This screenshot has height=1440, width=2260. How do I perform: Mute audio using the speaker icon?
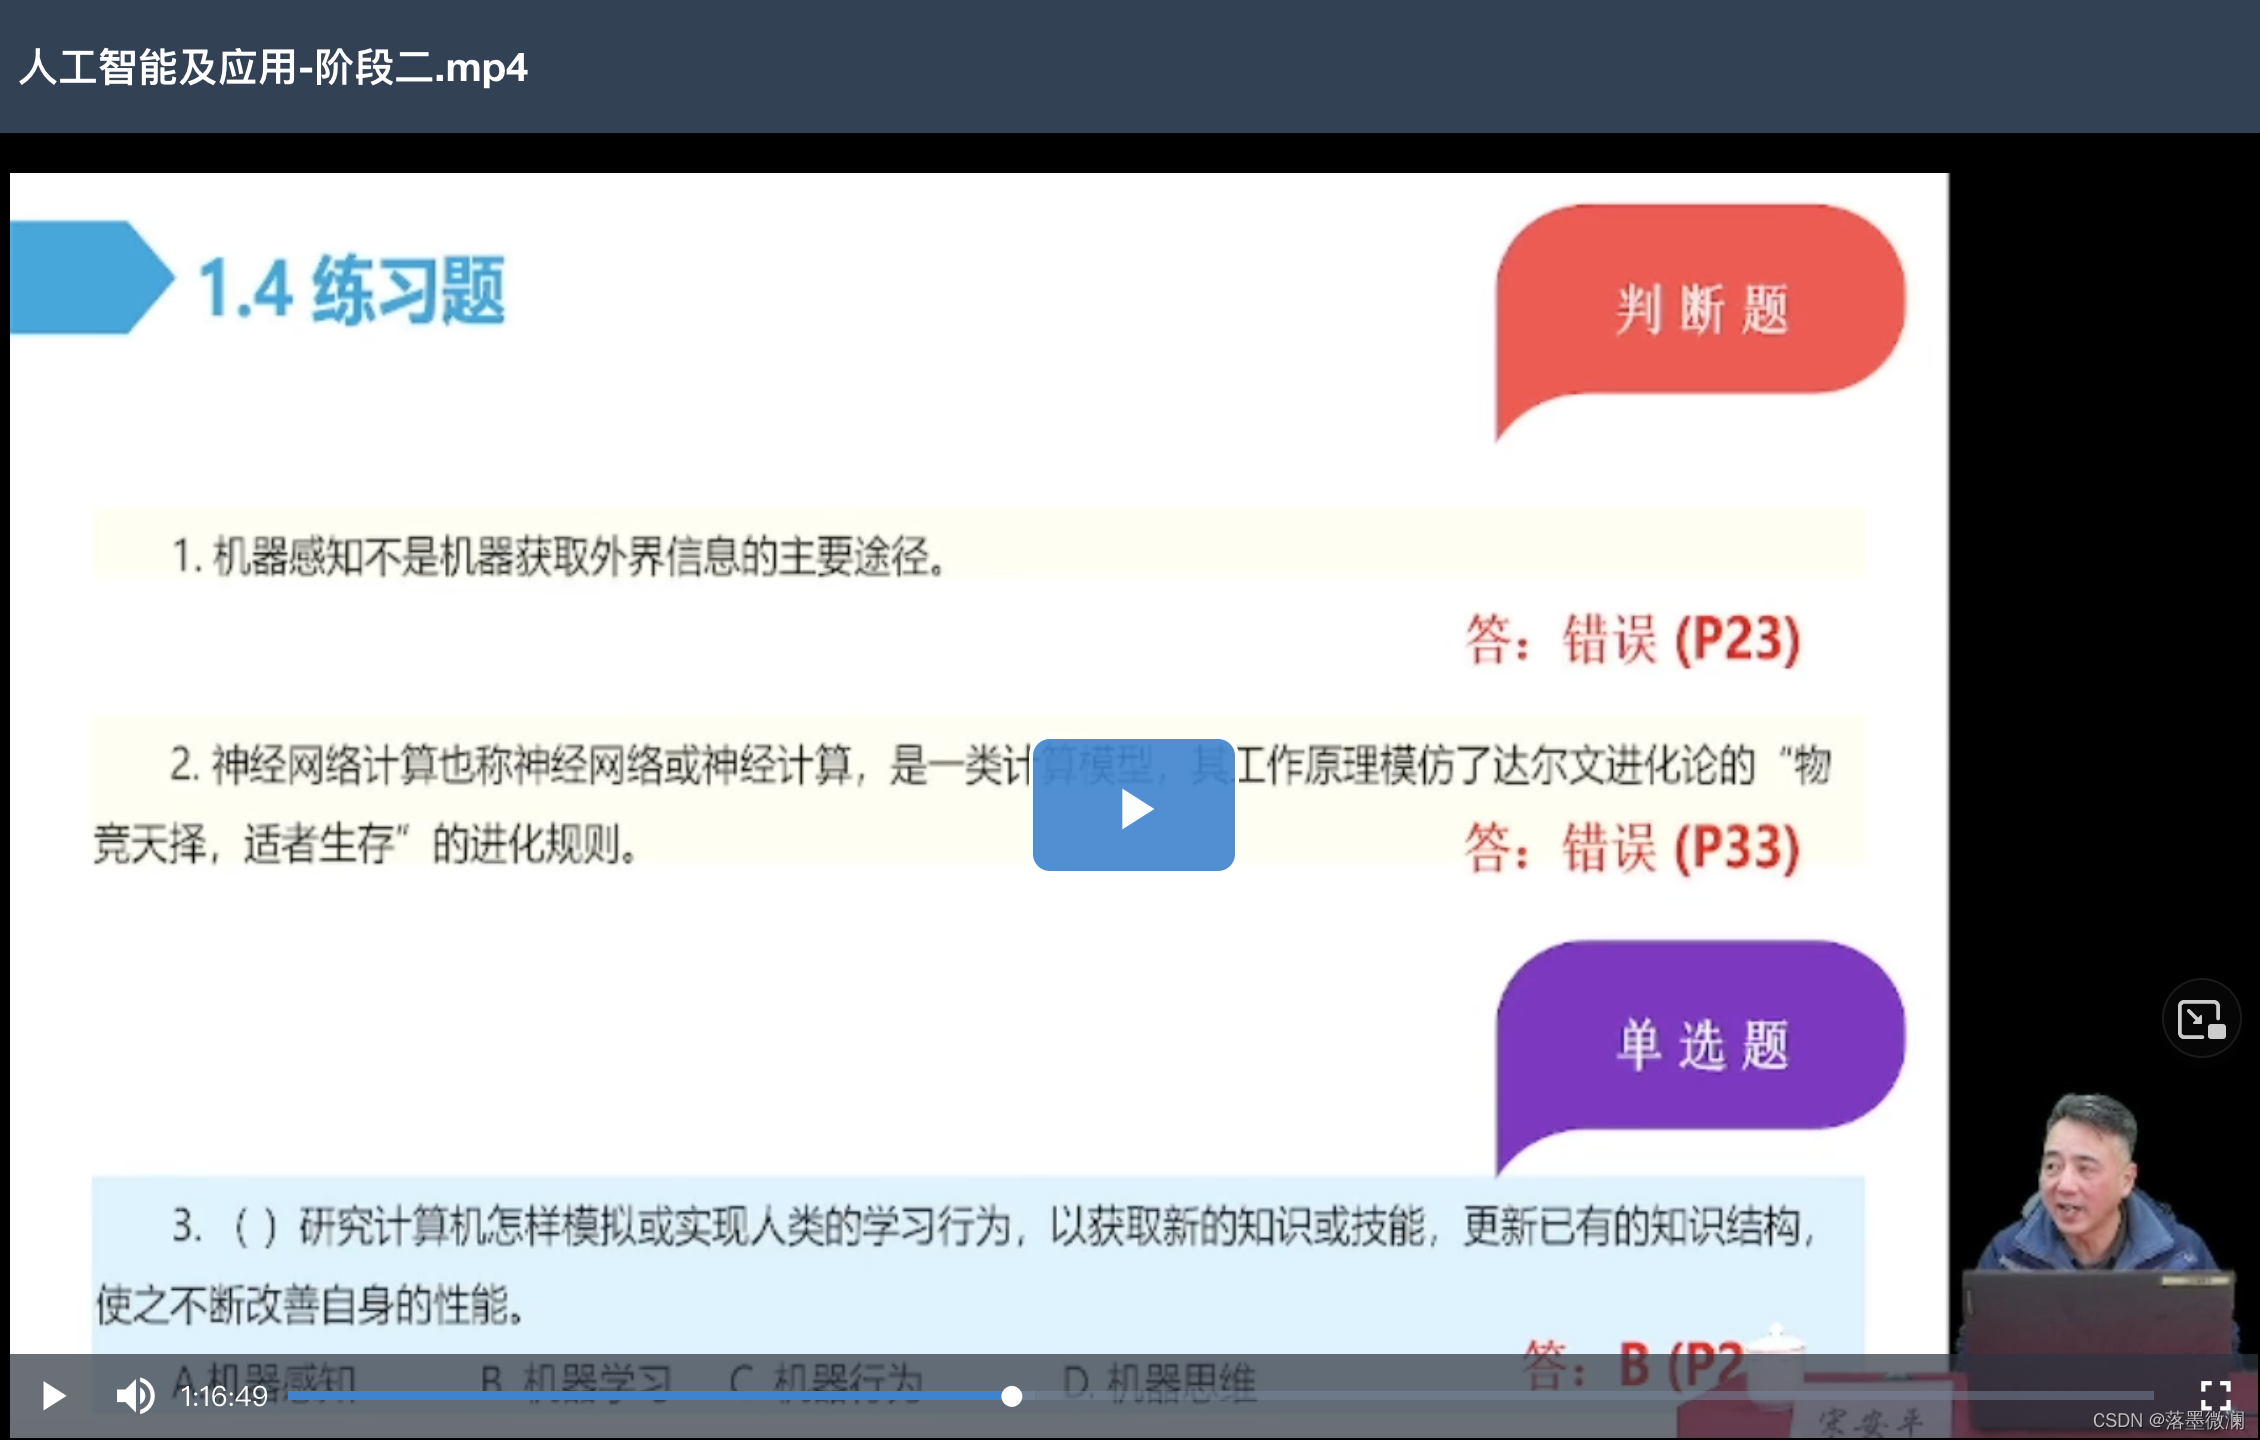[135, 1395]
